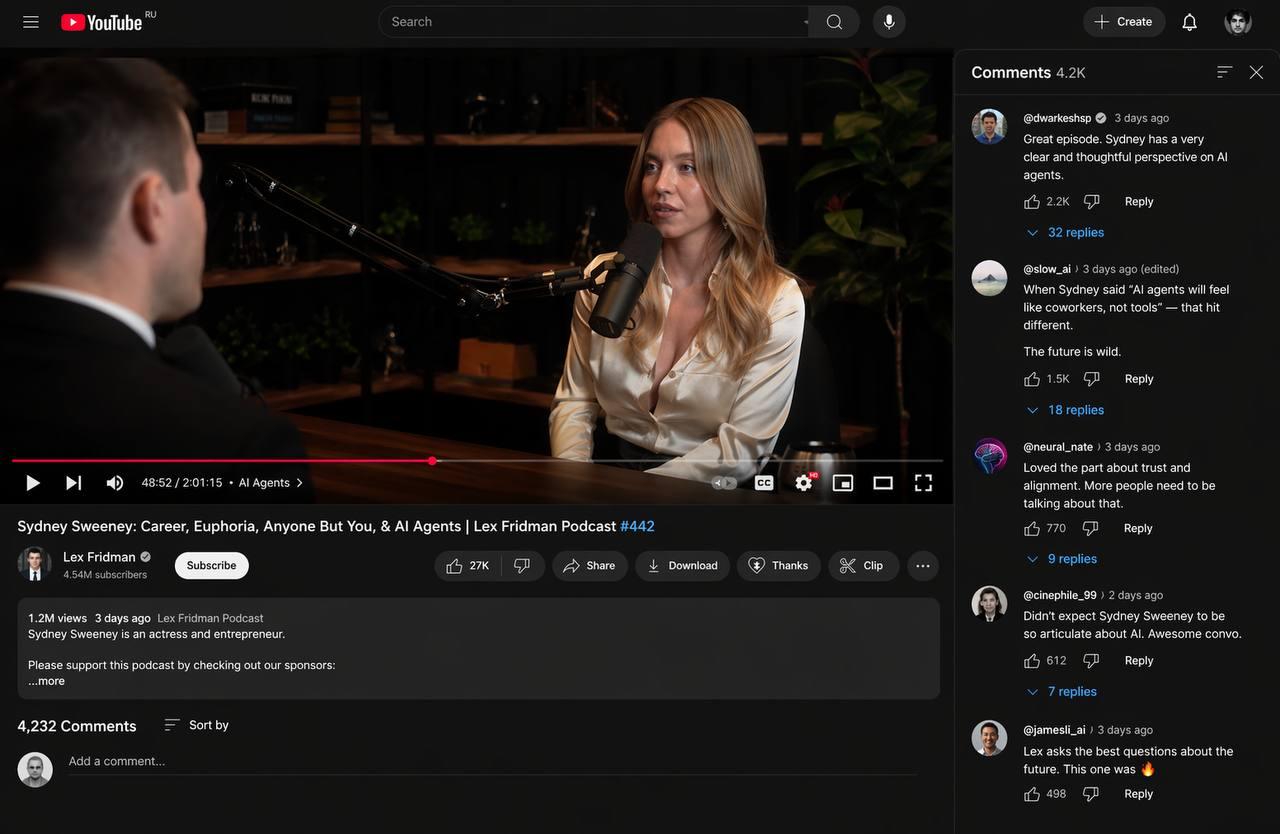Open account avatar menu
This screenshot has height=834, width=1280.
(x=1238, y=22)
